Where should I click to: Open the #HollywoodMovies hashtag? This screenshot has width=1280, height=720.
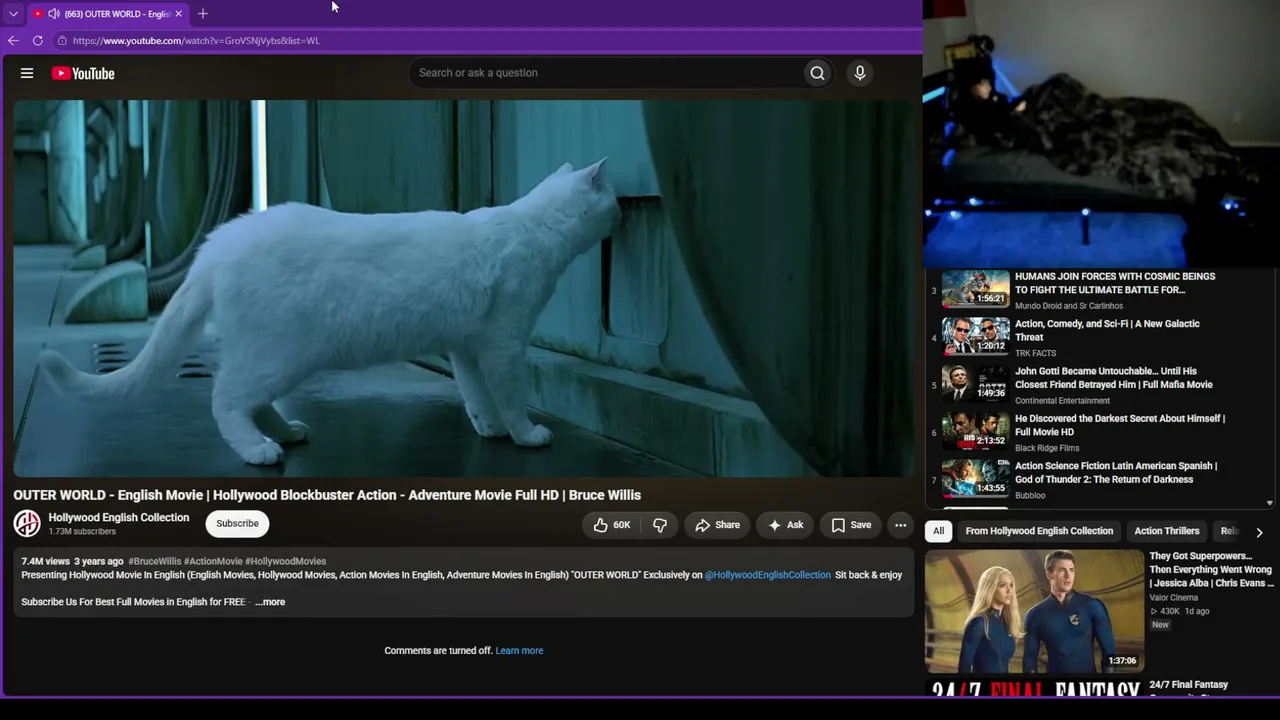286,562
